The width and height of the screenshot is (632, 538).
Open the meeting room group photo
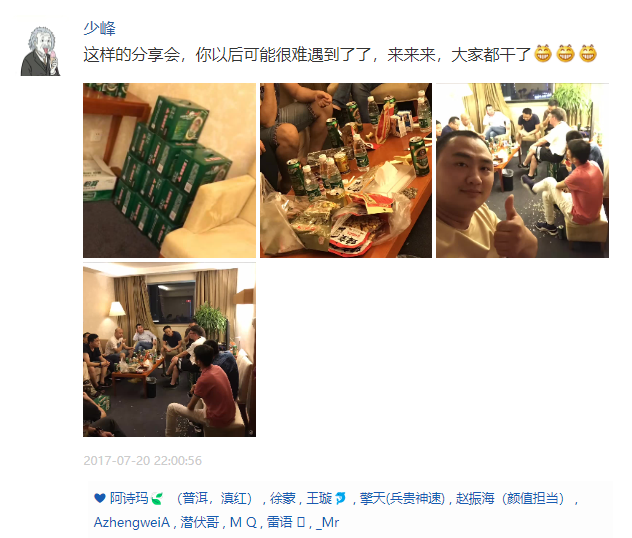(x=169, y=349)
